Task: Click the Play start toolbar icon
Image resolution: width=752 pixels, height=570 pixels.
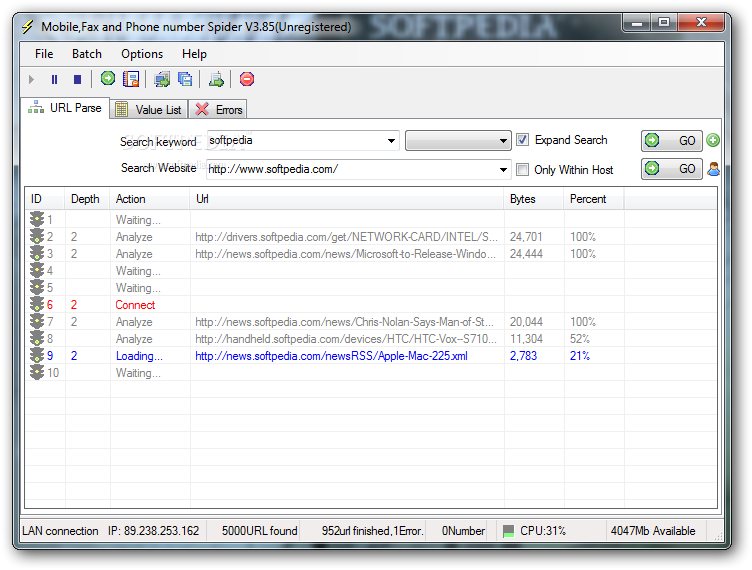Action: [31, 80]
